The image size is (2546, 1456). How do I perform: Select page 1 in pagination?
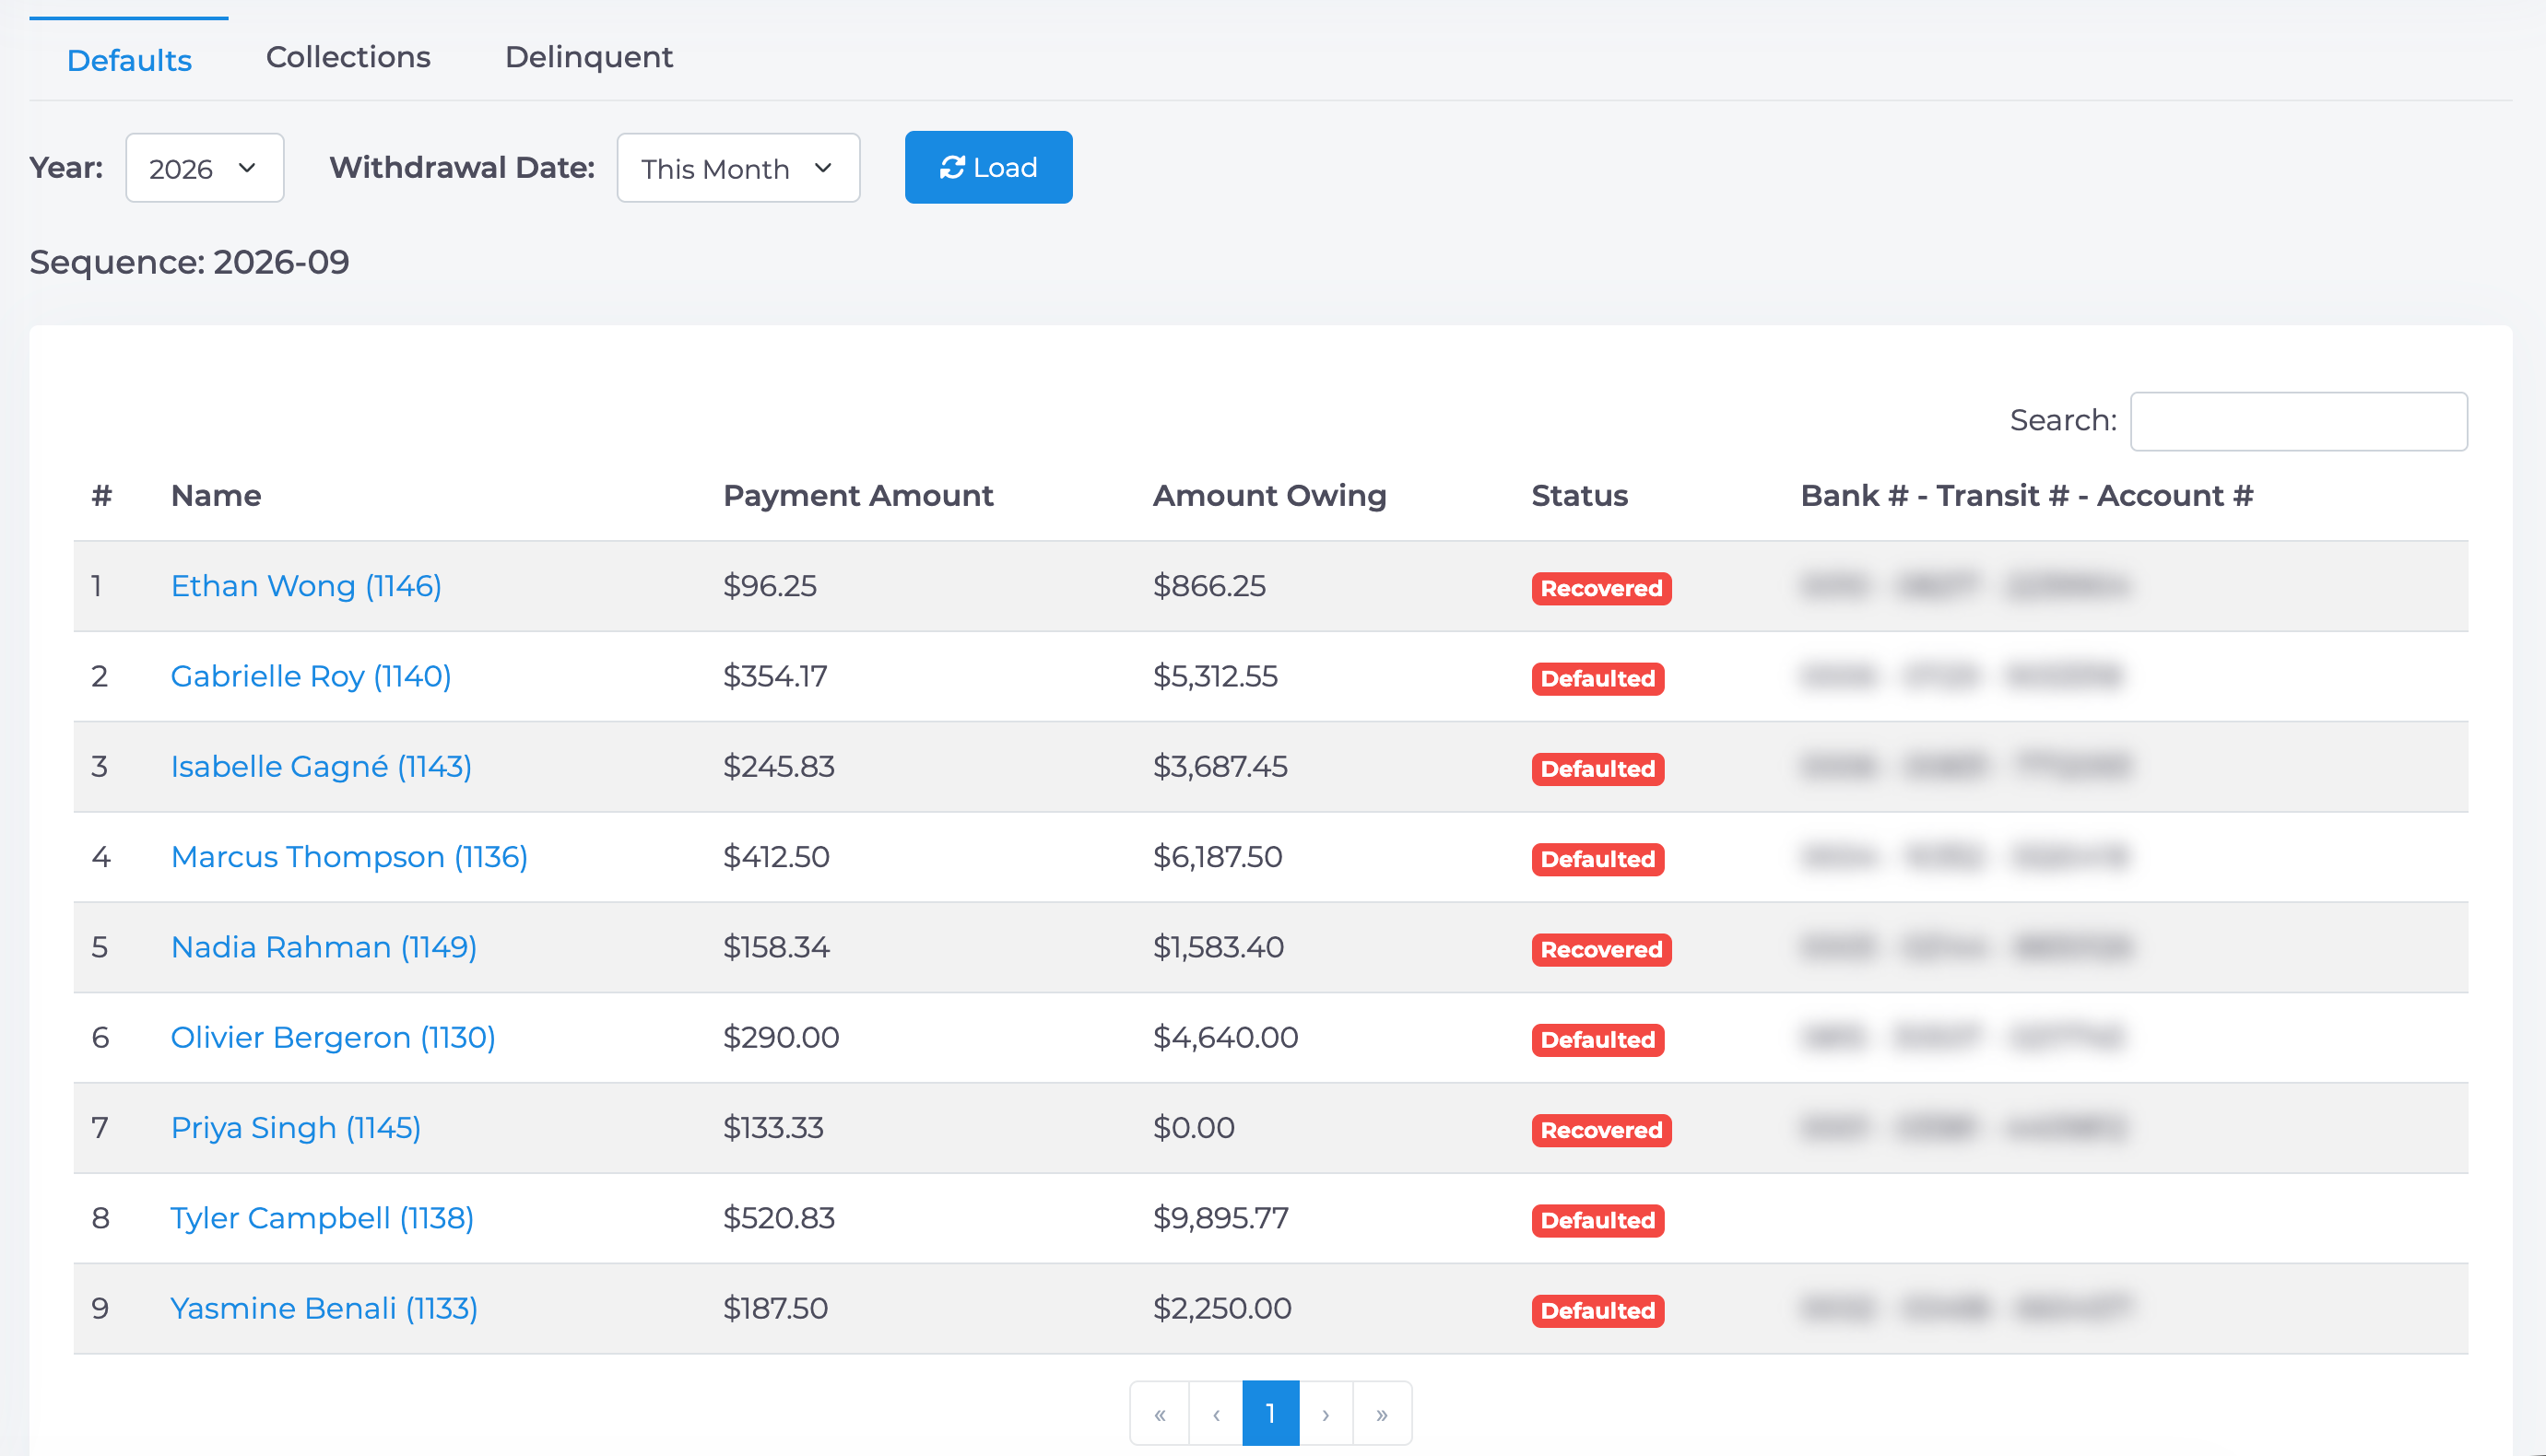(1270, 1414)
